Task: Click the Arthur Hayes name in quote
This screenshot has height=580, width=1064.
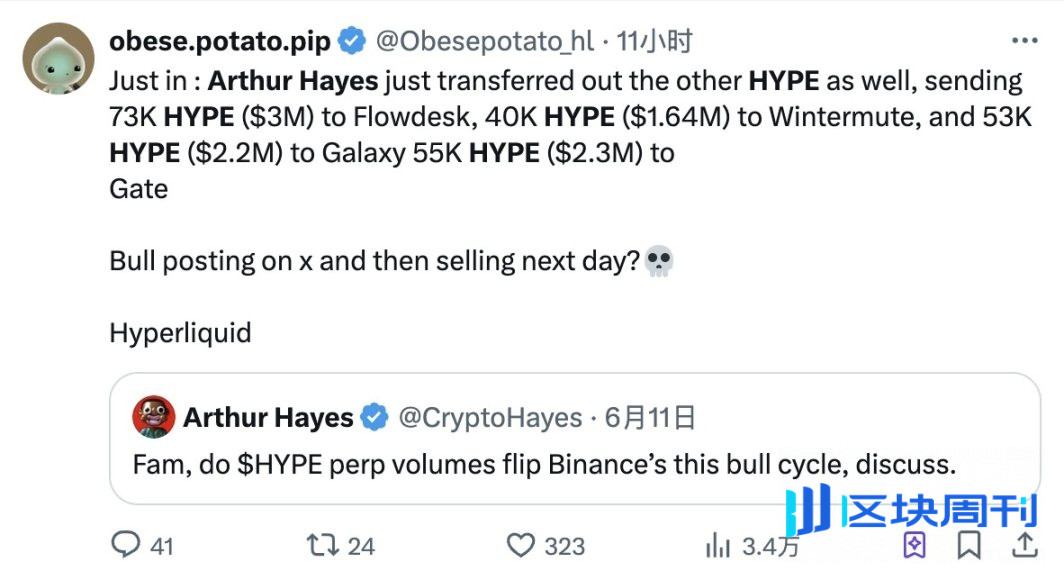Action: (268, 417)
